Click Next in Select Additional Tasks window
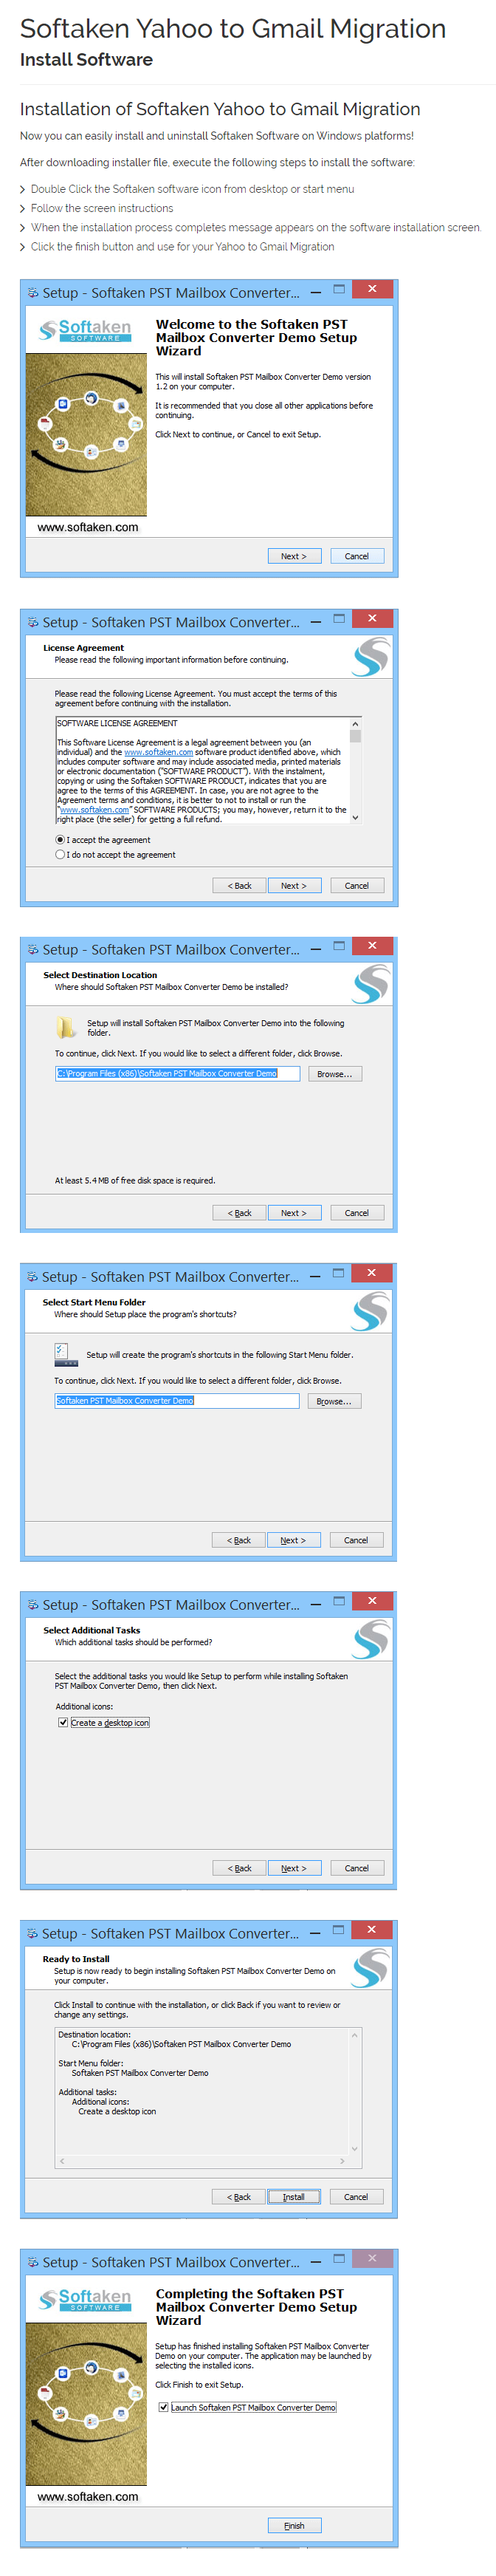This screenshot has height=2576, width=496. point(294,1868)
